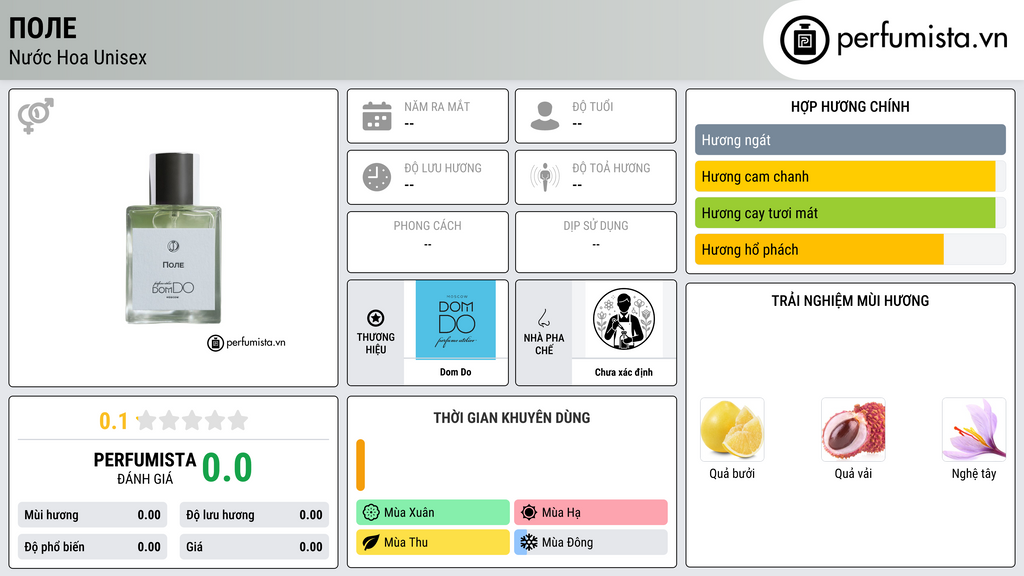The image size is (1024, 576).
Task: Click the ПОЛЕ title heading
Action: pyautogui.click(x=42, y=28)
